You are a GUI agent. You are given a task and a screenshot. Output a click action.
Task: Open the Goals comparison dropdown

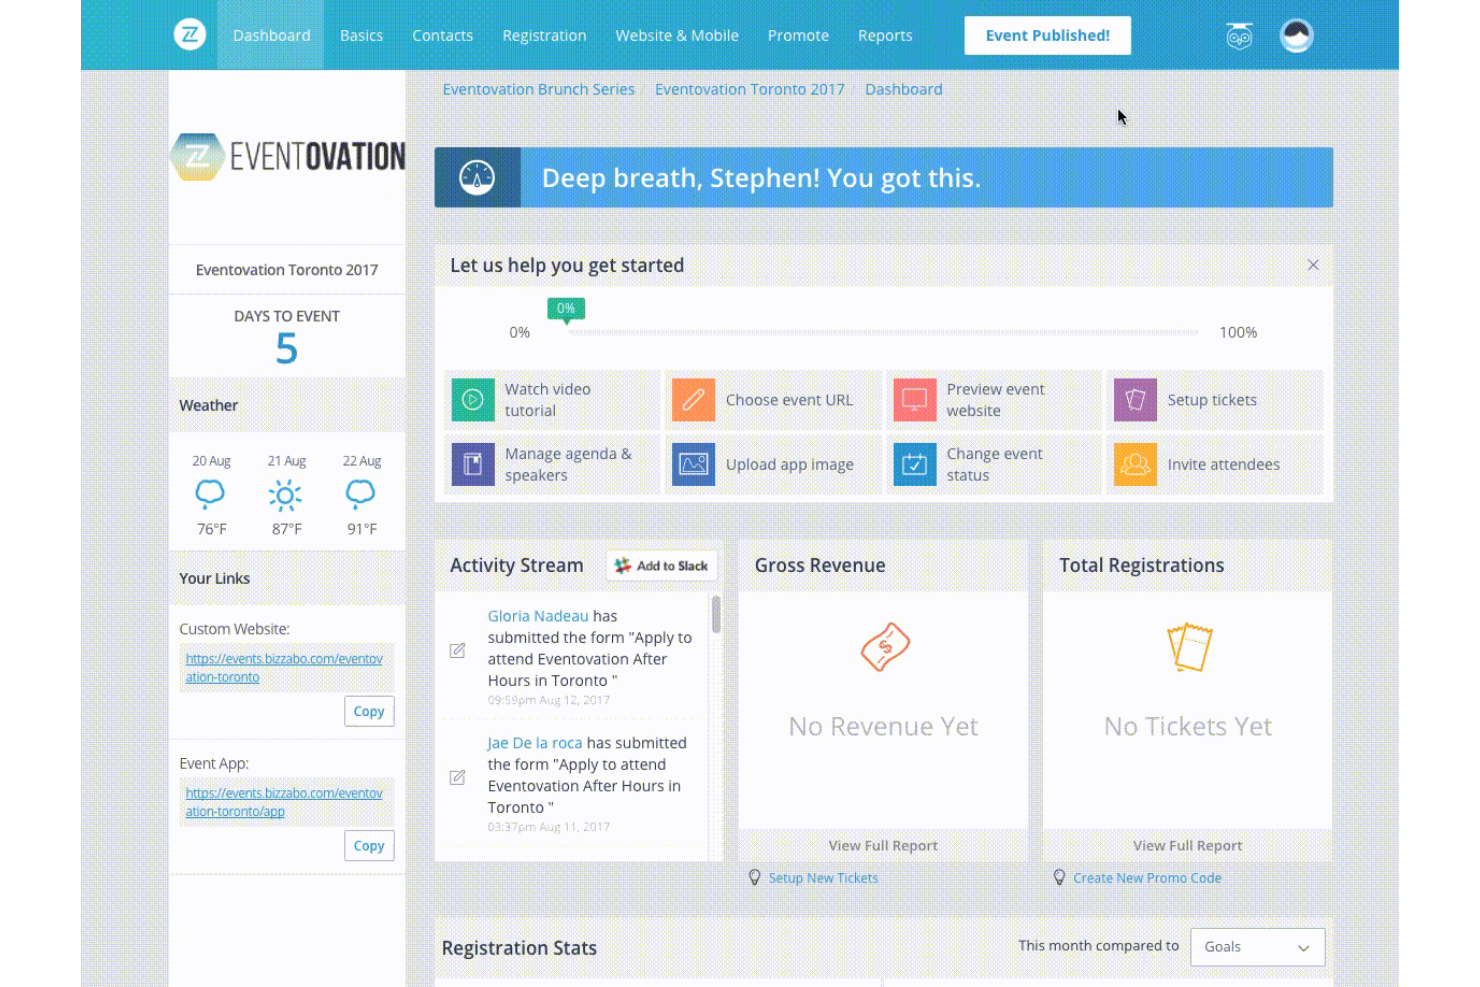tap(1257, 946)
